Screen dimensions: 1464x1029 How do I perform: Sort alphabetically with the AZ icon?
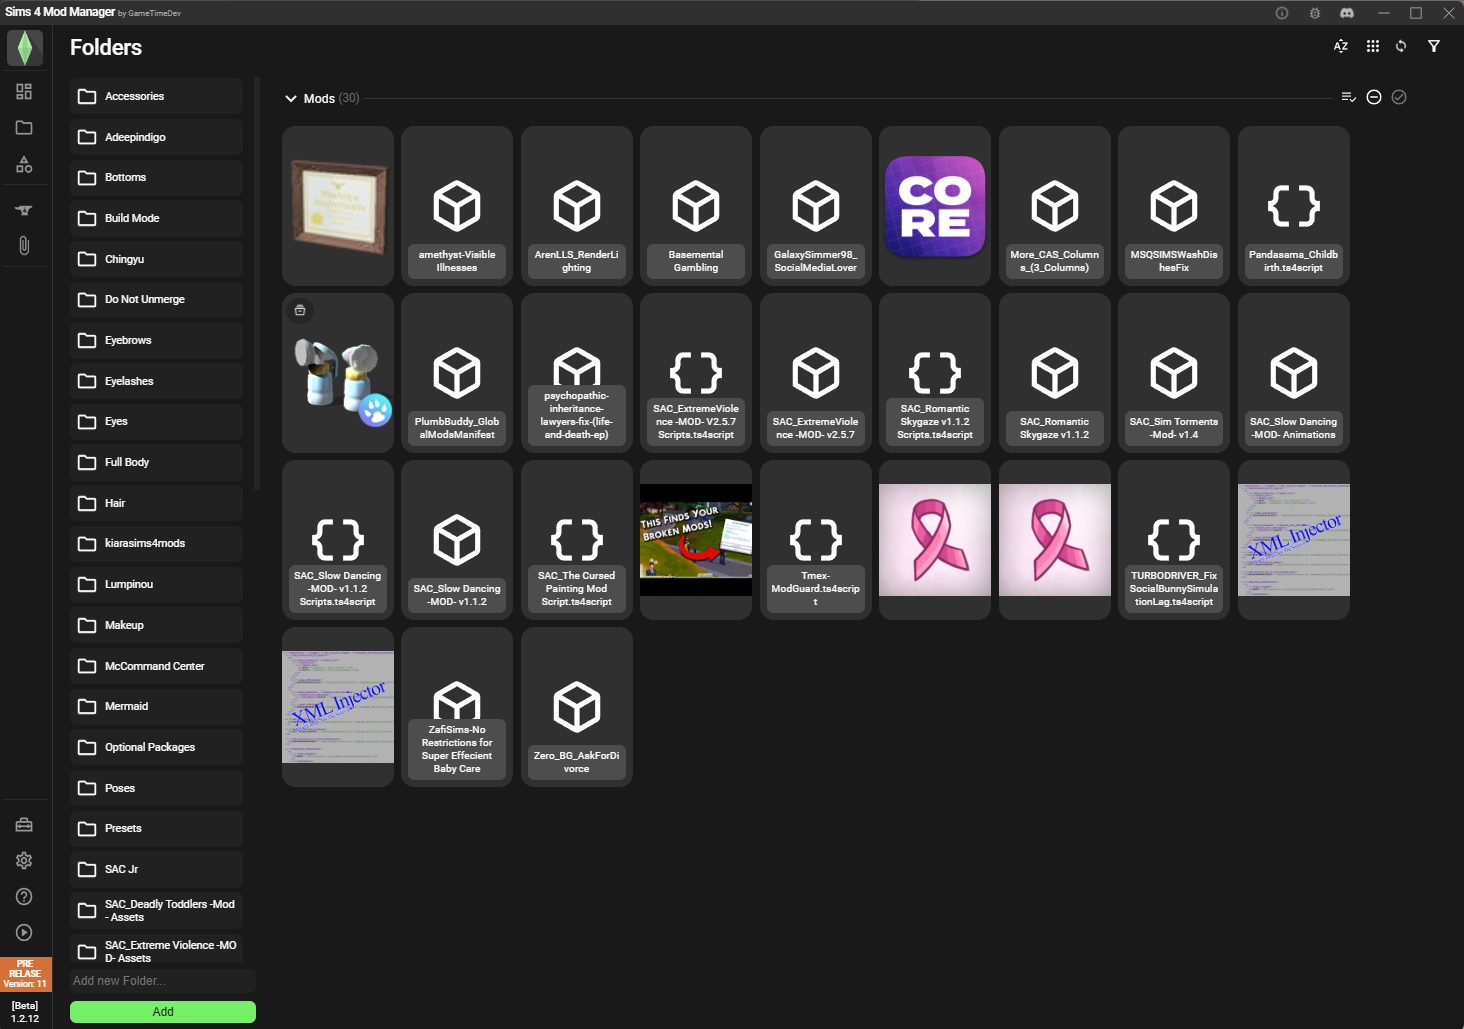(x=1341, y=46)
